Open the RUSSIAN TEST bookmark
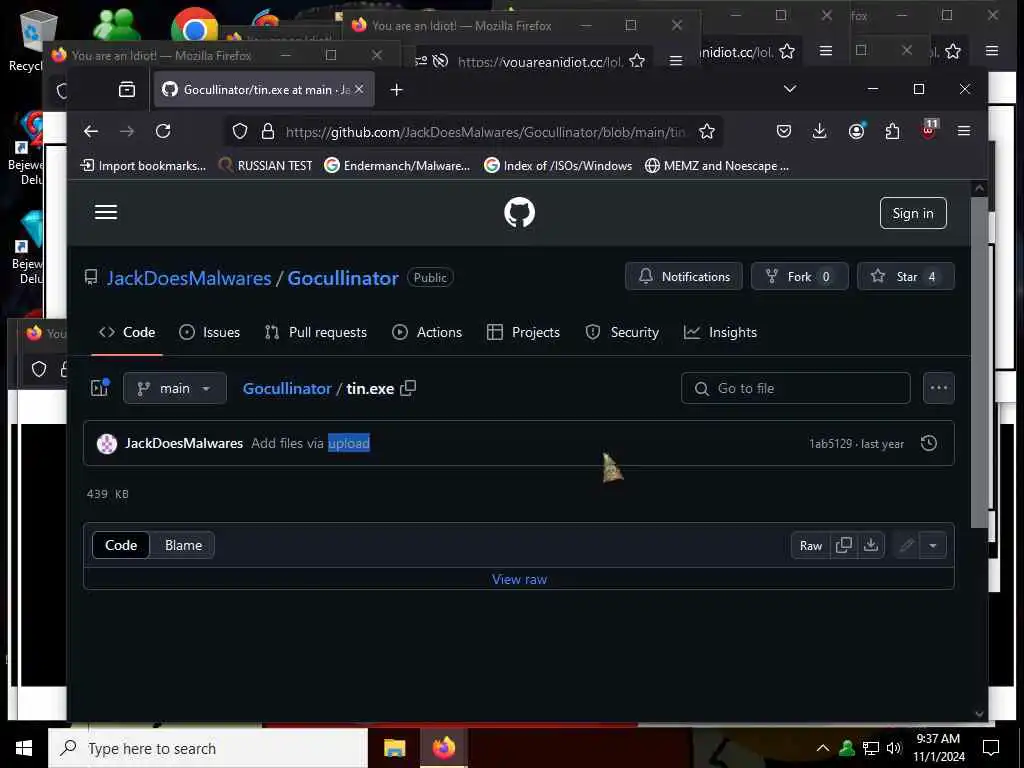Viewport: 1024px width, 768px height. pyautogui.click(x=265, y=166)
